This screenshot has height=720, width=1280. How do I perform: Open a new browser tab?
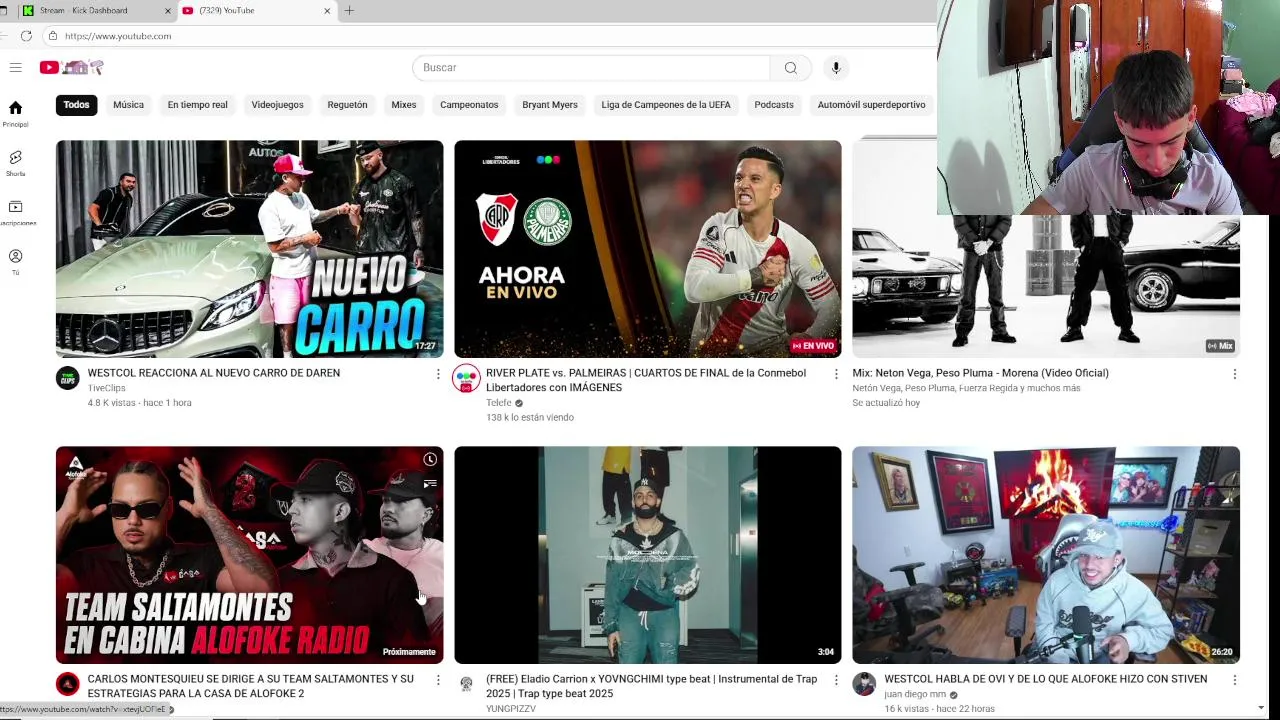[349, 10]
